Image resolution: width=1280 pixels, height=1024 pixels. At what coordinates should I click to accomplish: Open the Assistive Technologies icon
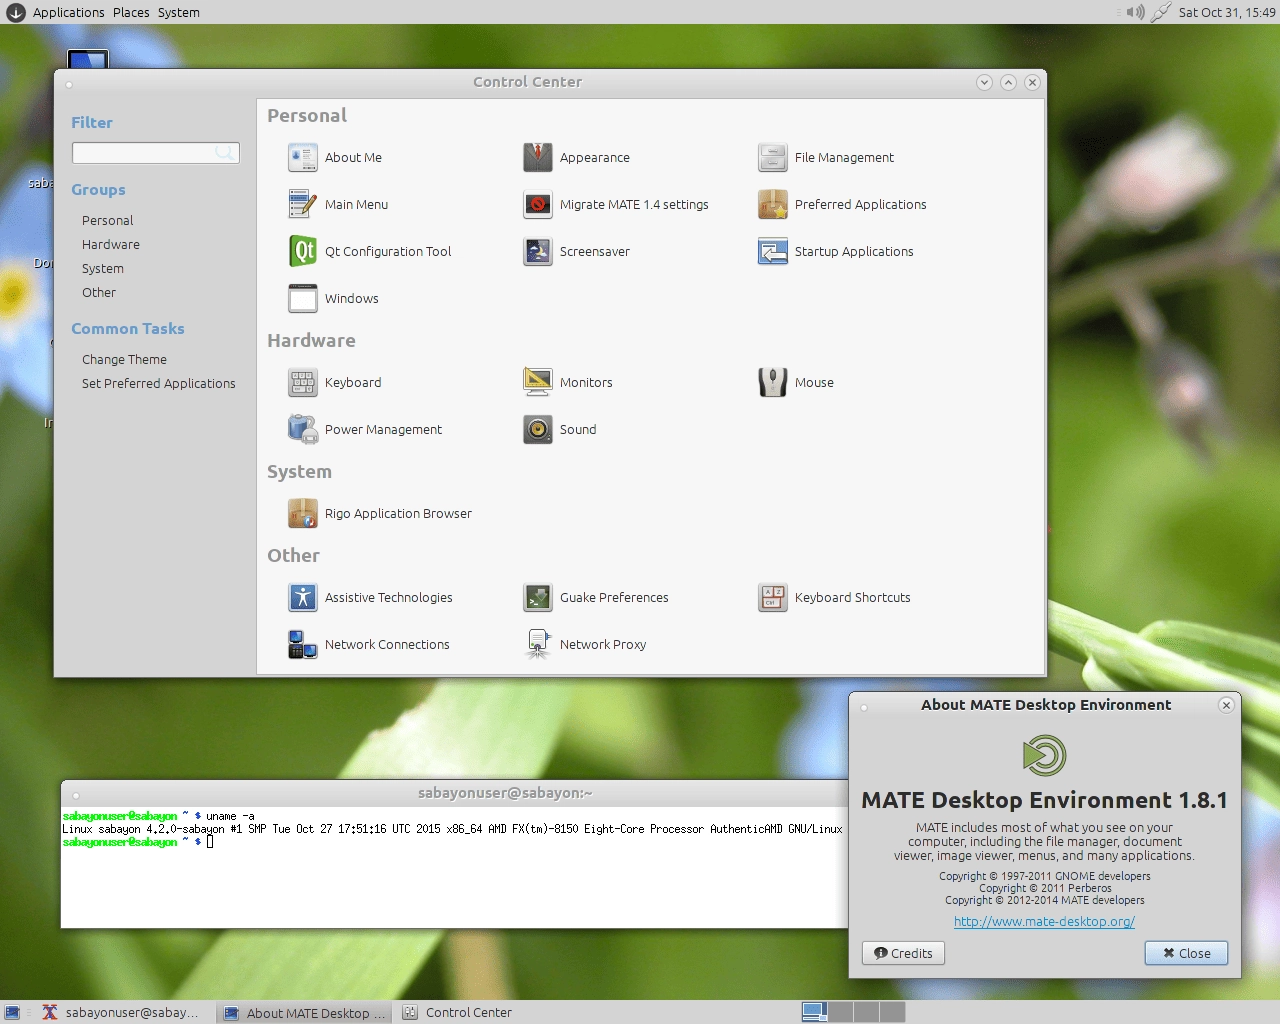(x=303, y=597)
